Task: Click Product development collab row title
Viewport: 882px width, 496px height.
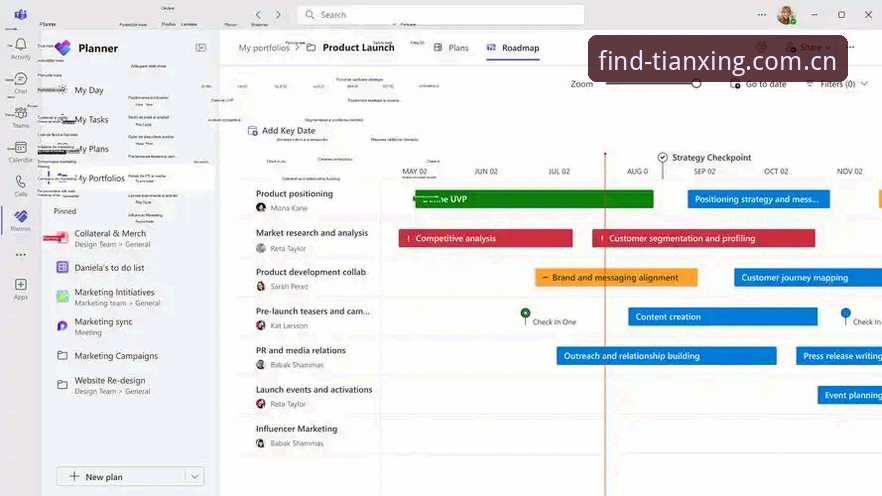Action: (310, 272)
